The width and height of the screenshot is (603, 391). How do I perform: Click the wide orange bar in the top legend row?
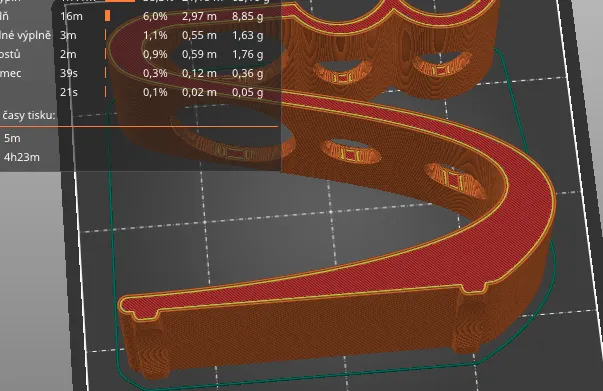[120, 1]
